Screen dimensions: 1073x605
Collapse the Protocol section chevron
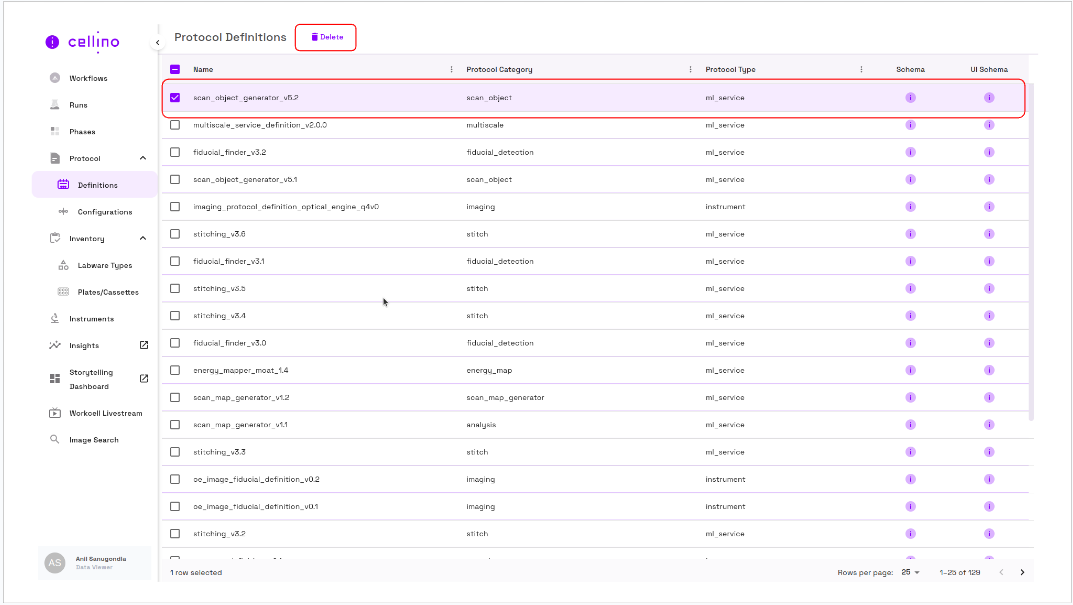(x=143, y=158)
